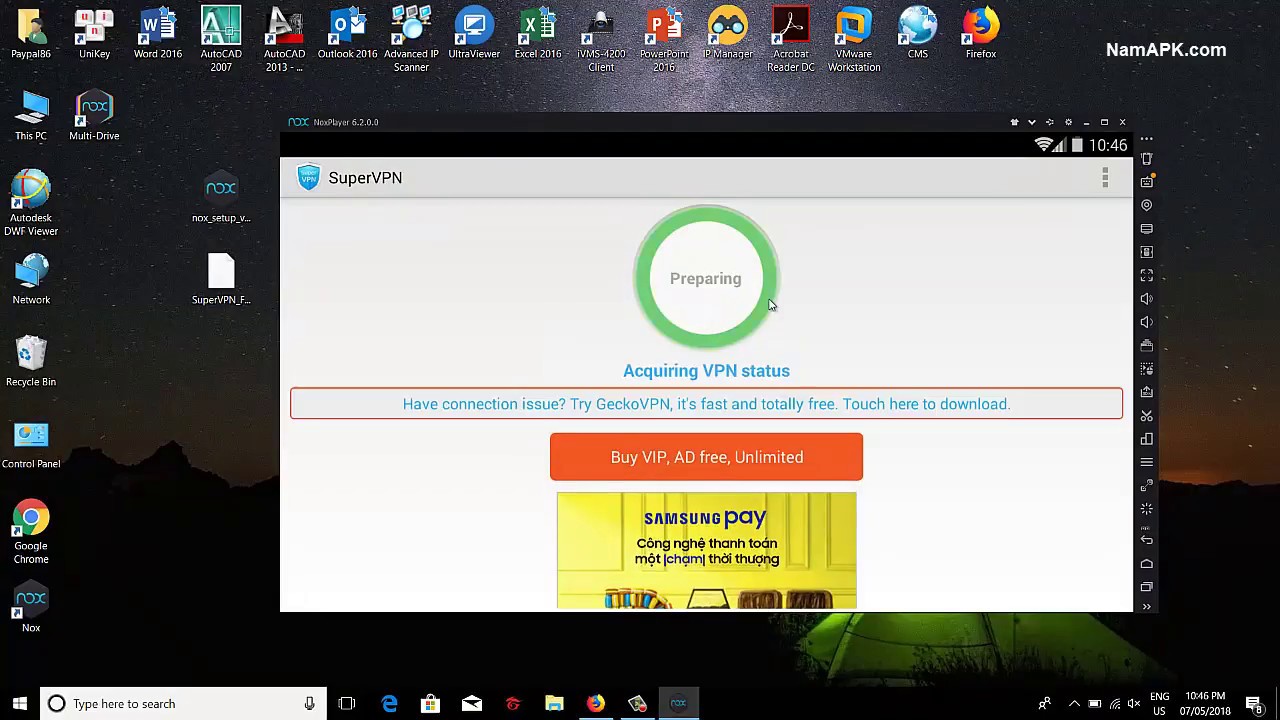Click the ENG US language indicator
The image size is (1280, 720).
1160,704
